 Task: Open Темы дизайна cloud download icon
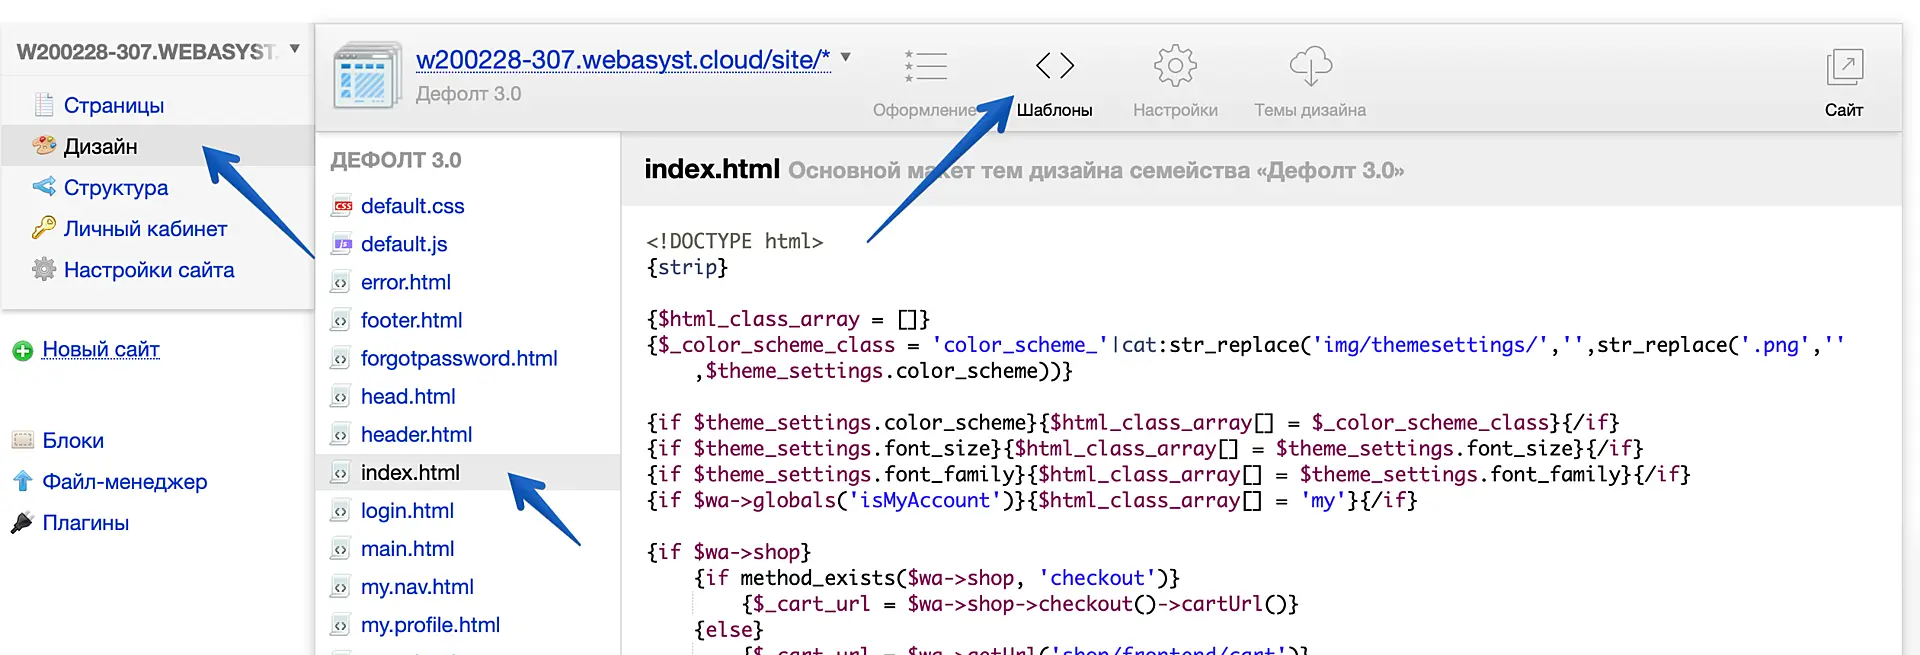(1310, 66)
